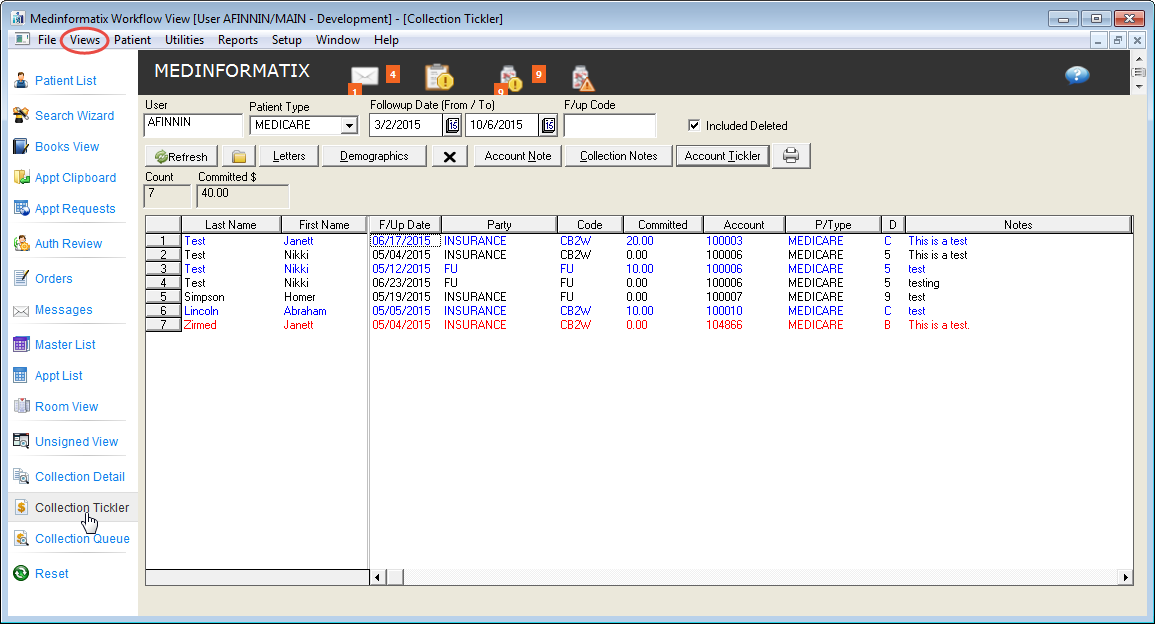Open Collection Queue in the sidebar

point(82,539)
